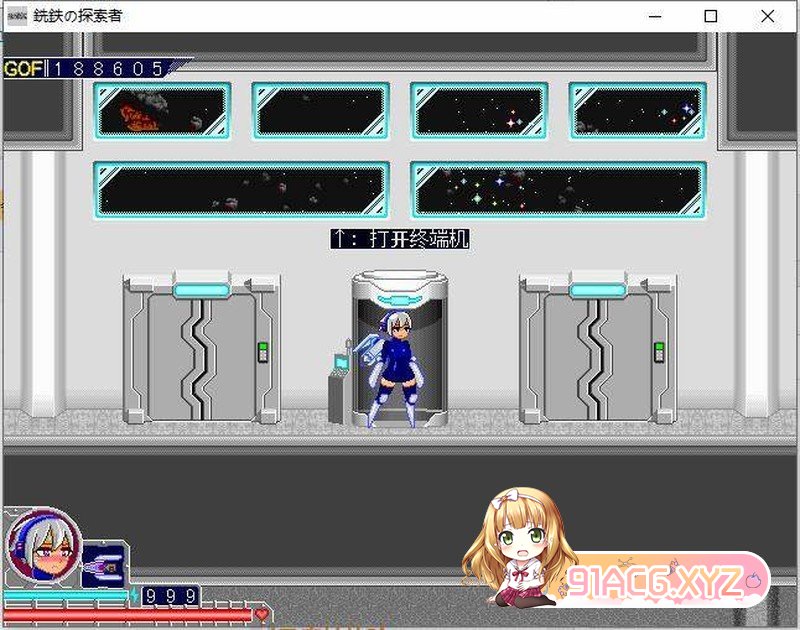The width and height of the screenshot is (800, 630).
Task: Click the left sliding metal door
Action: tap(202, 350)
